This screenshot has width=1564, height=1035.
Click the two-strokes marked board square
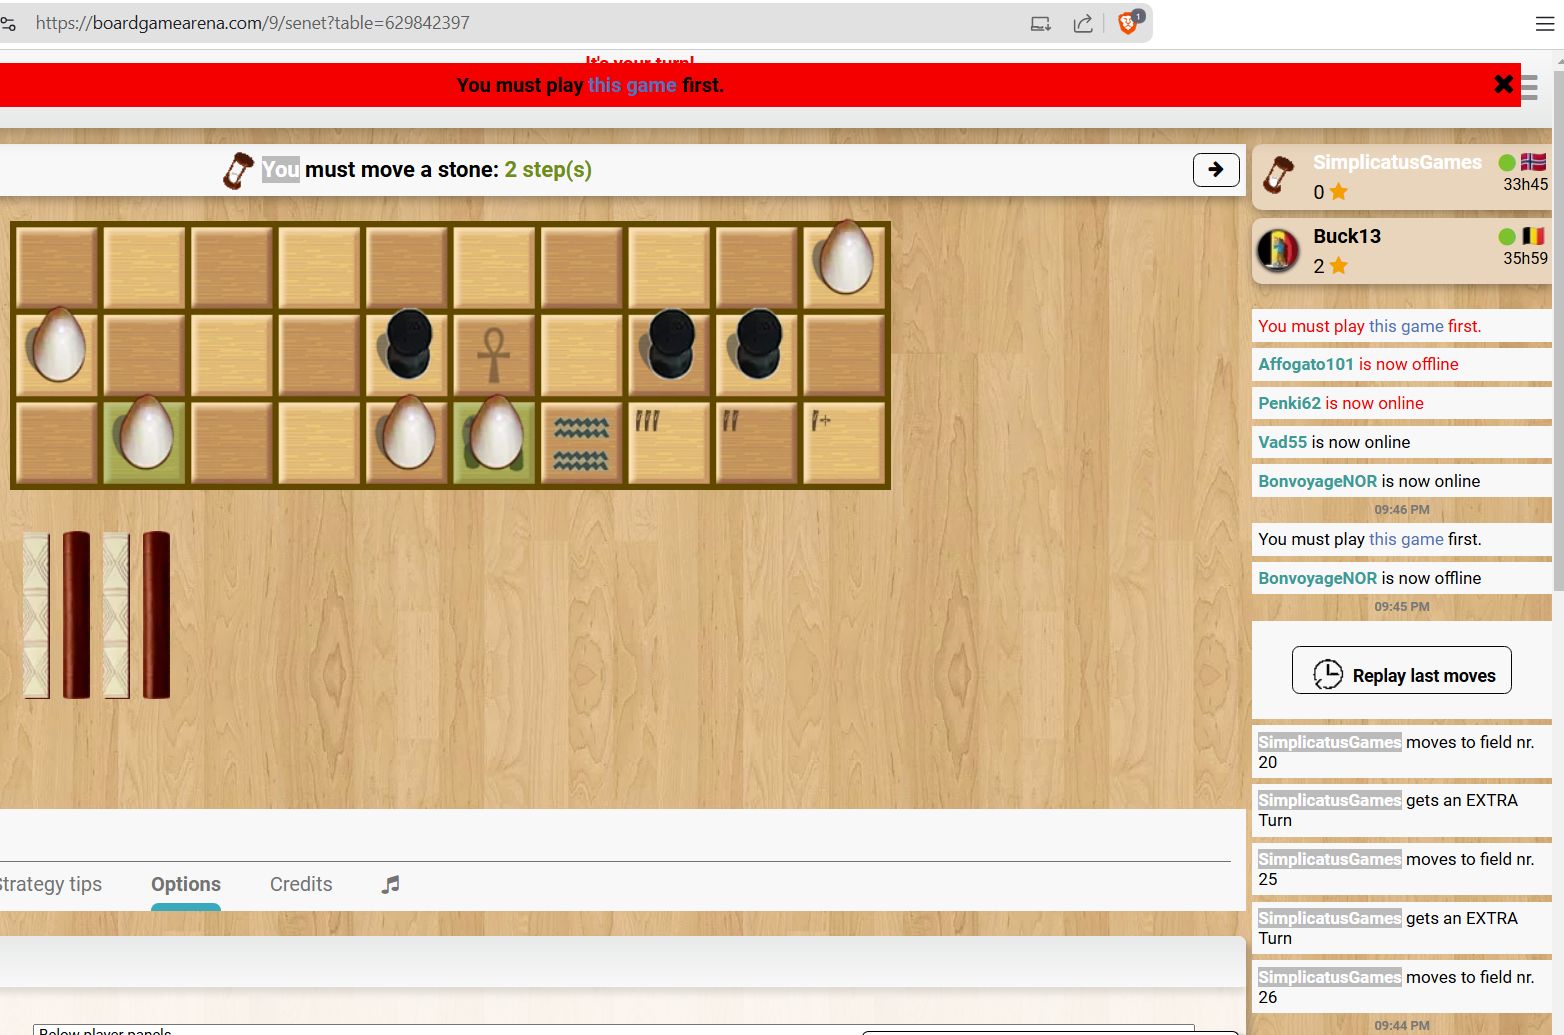[757, 443]
